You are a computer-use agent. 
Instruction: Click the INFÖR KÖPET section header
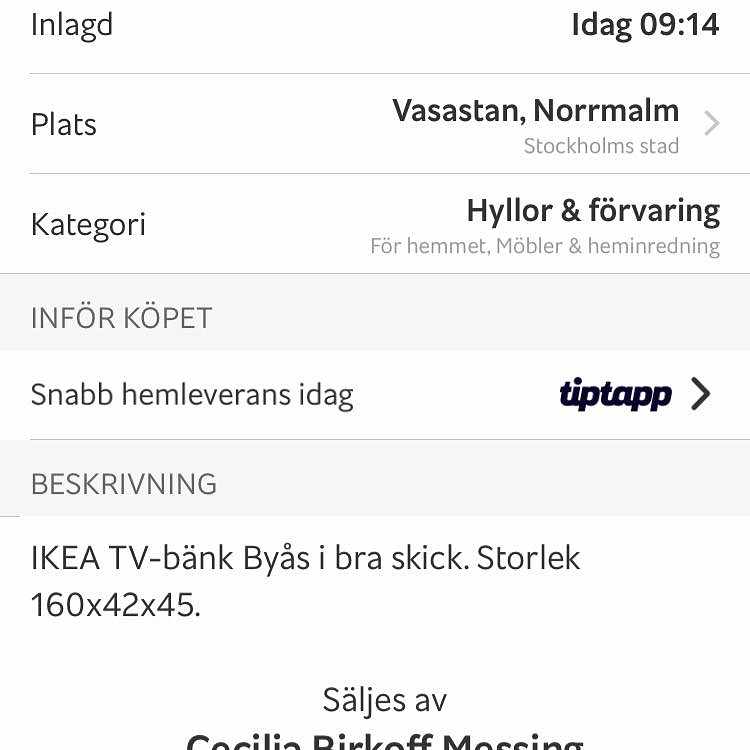click(x=122, y=318)
